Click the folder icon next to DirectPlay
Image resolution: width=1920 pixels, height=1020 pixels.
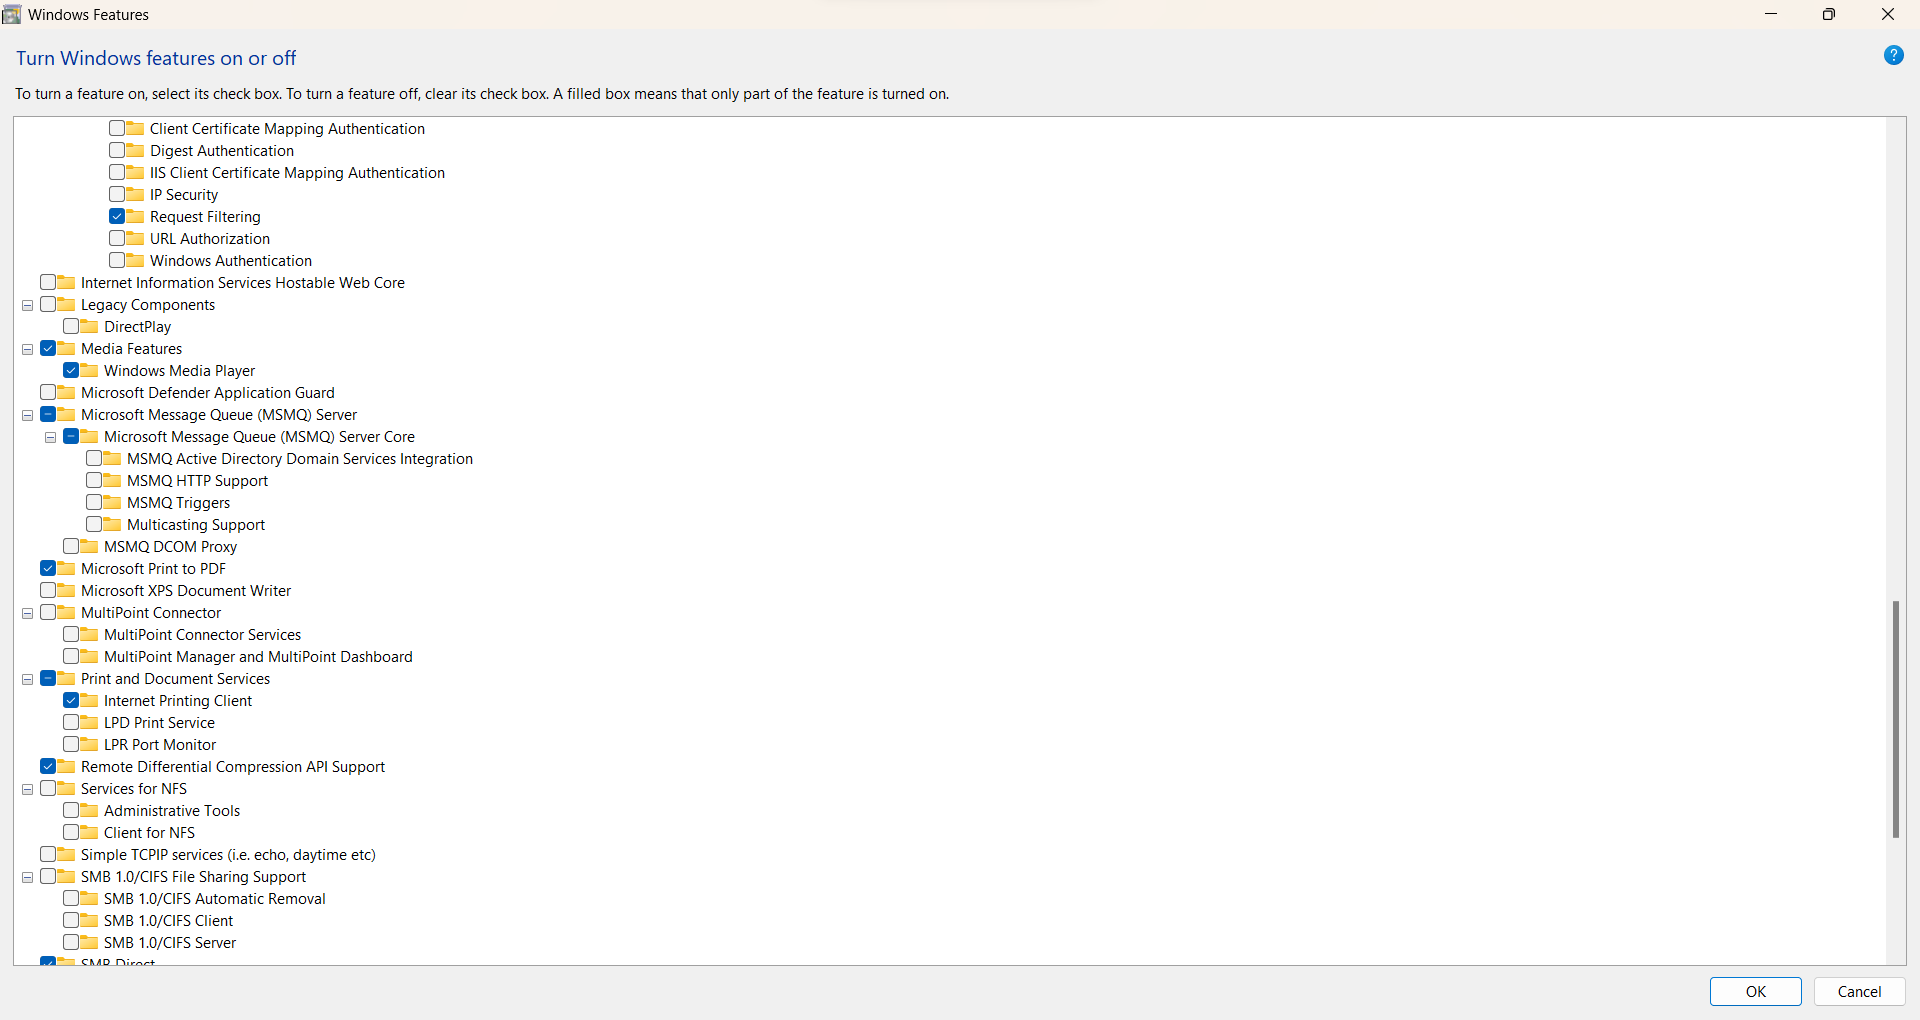pyautogui.click(x=88, y=326)
